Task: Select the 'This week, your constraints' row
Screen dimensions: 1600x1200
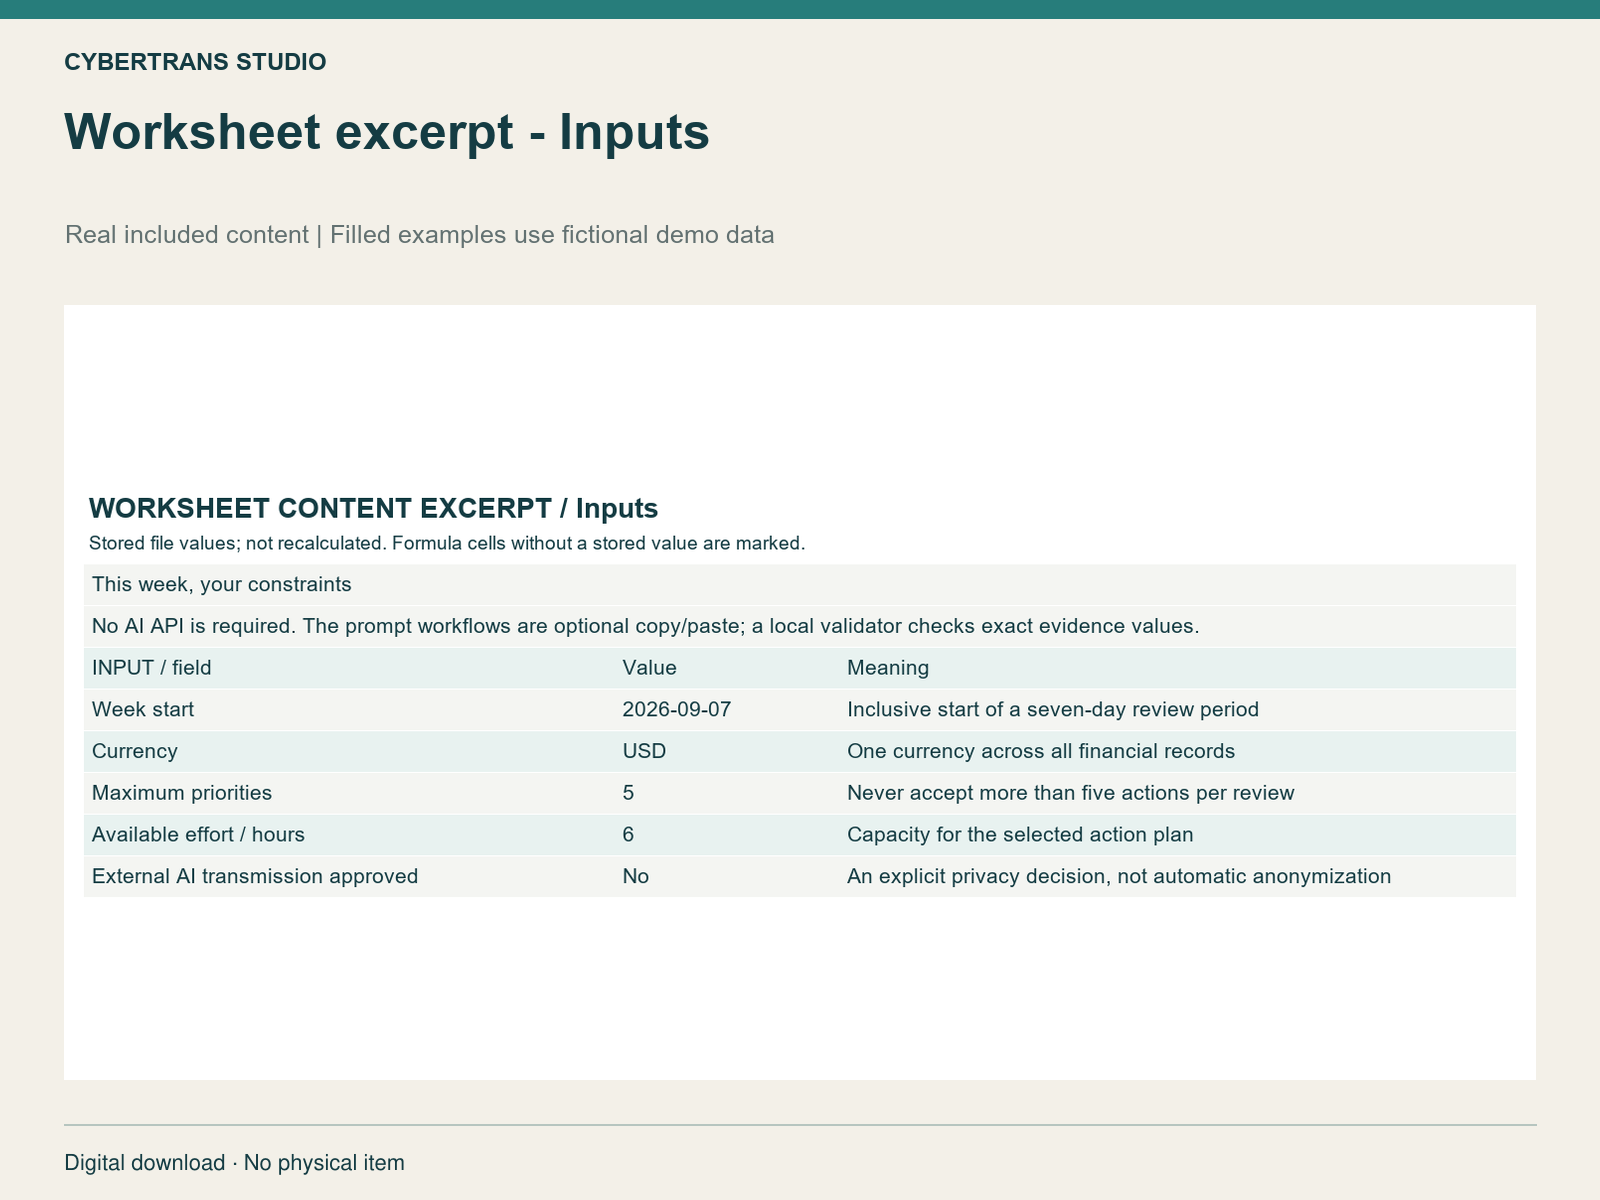Action: coord(800,584)
